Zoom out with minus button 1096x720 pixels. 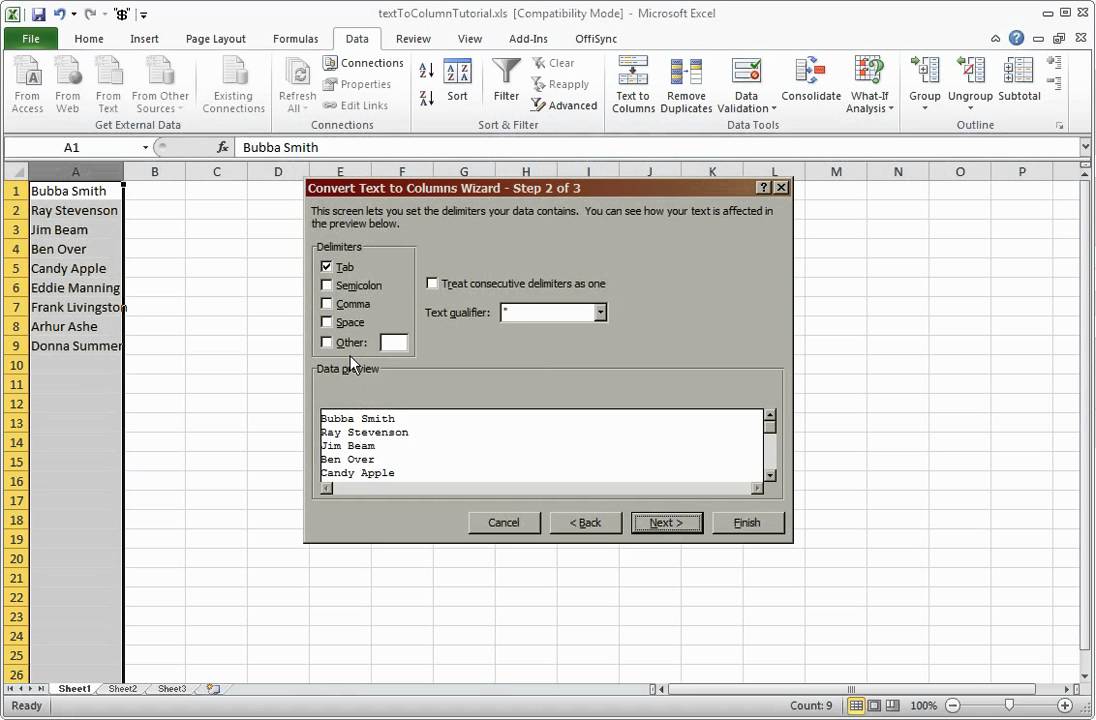[x=953, y=705]
